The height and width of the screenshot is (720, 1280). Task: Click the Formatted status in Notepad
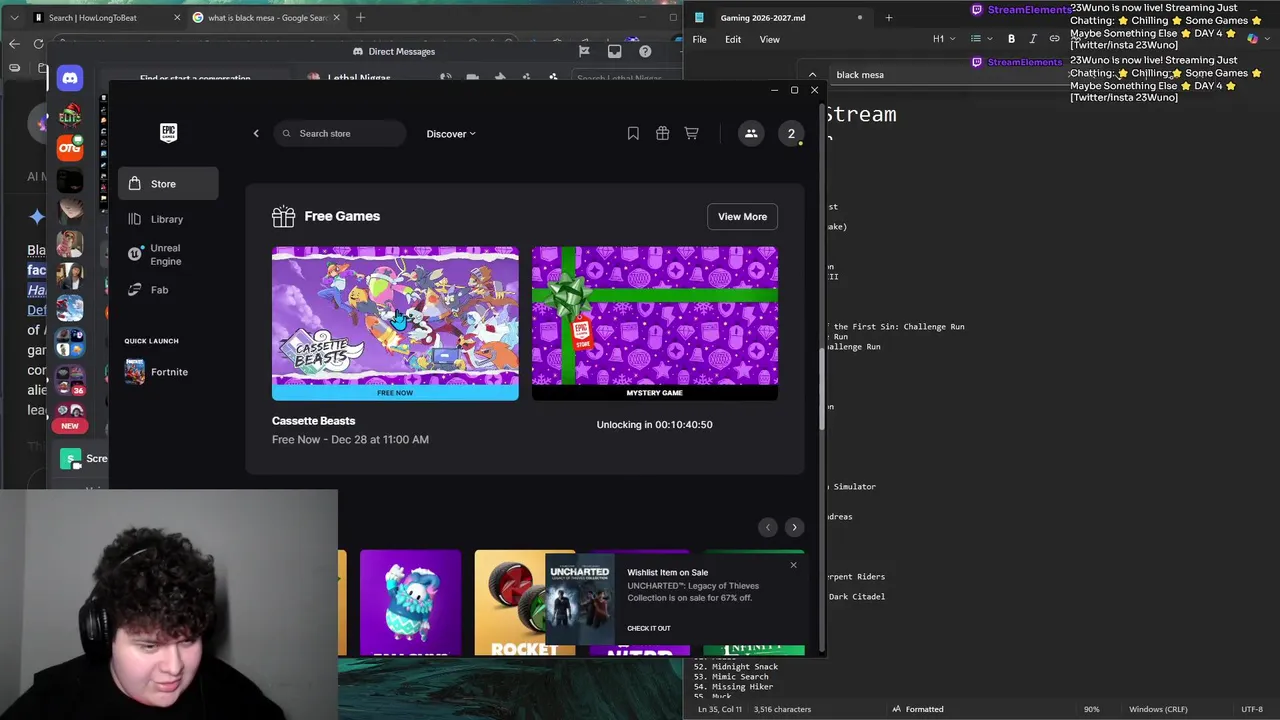(x=917, y=709)
